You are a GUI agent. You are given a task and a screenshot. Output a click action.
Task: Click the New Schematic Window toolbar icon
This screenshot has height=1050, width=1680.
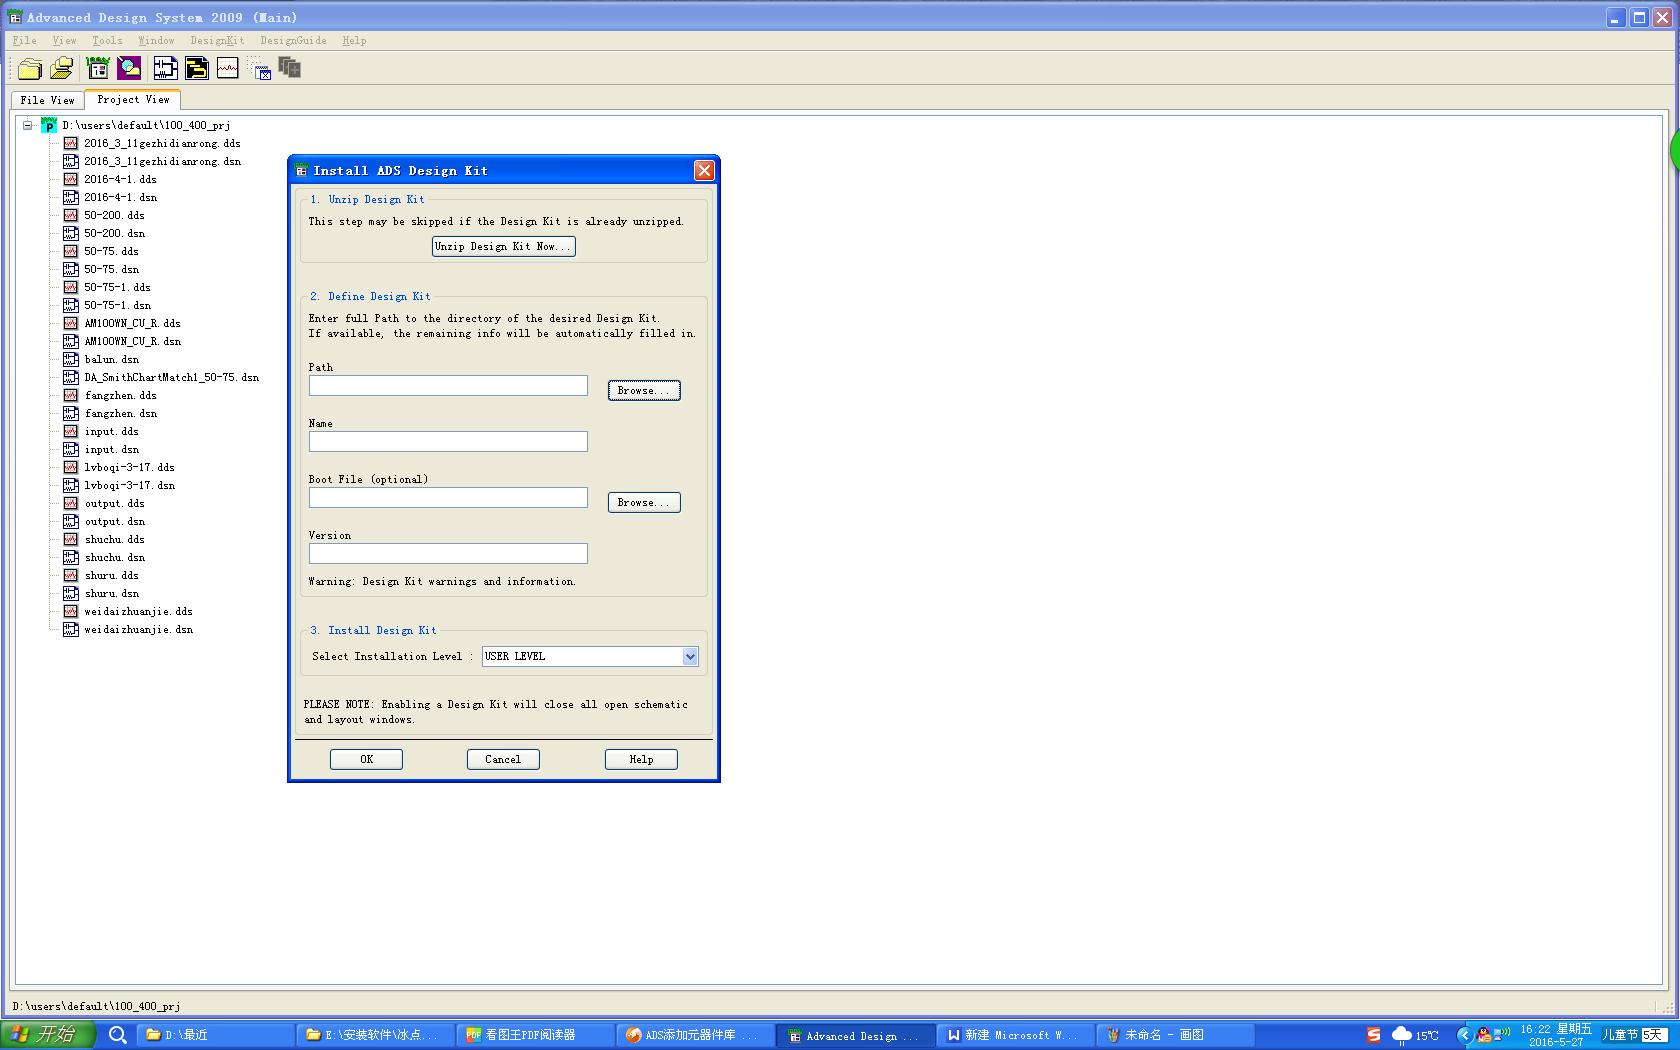tap(165, 68)
